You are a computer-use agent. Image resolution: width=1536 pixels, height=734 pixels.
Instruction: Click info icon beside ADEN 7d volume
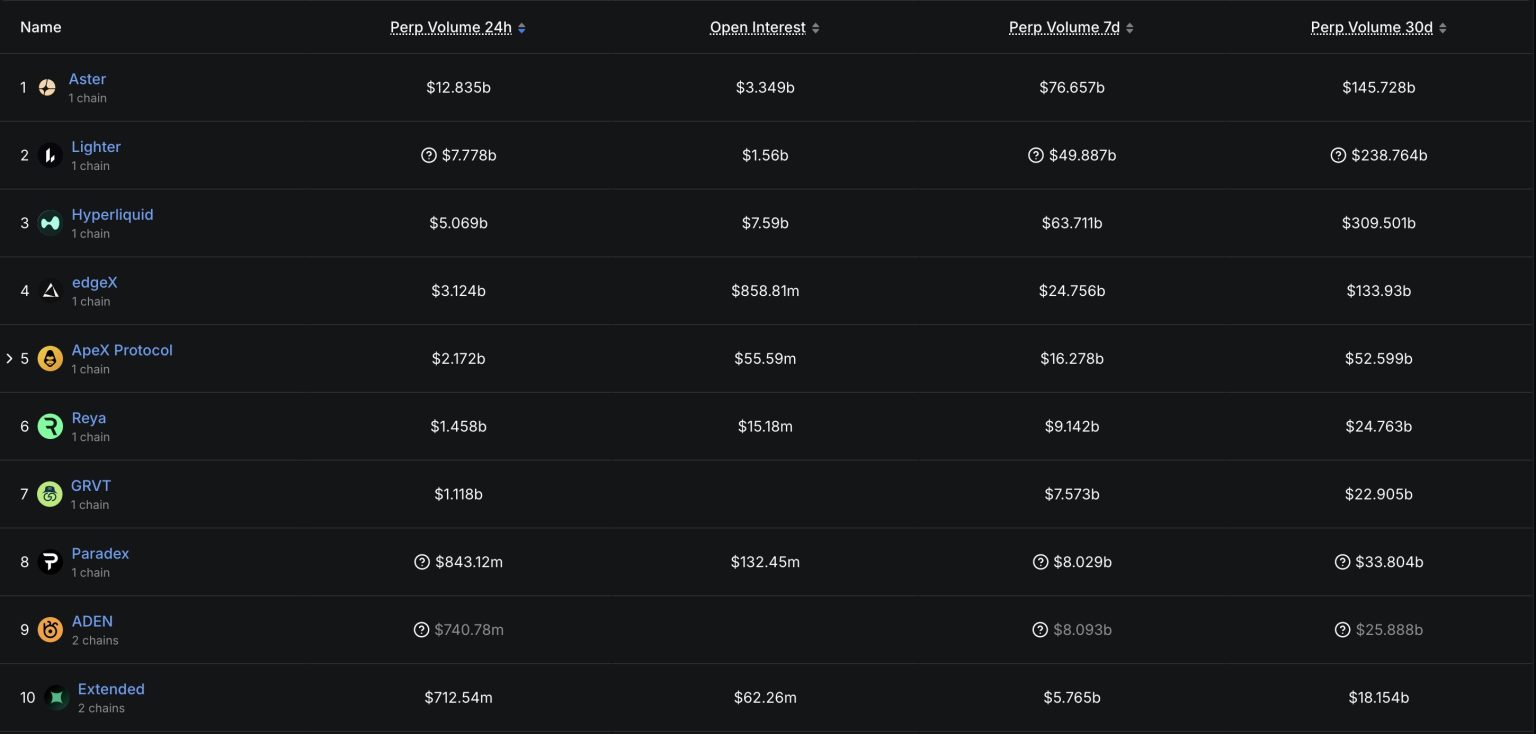click(x=1040, y=630)
